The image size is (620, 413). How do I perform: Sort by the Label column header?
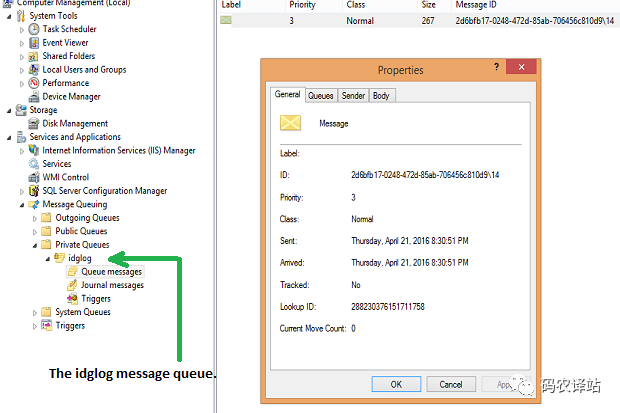click(x=251, y=5)
